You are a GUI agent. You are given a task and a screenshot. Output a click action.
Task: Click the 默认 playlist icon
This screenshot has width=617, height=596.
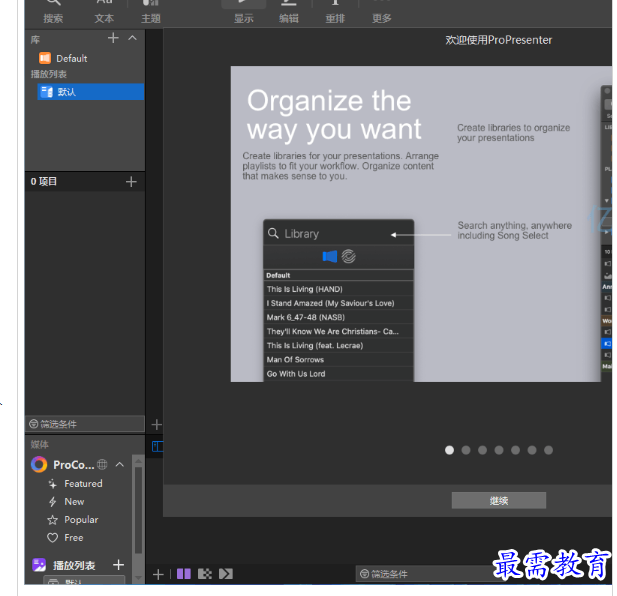point(47,92)
